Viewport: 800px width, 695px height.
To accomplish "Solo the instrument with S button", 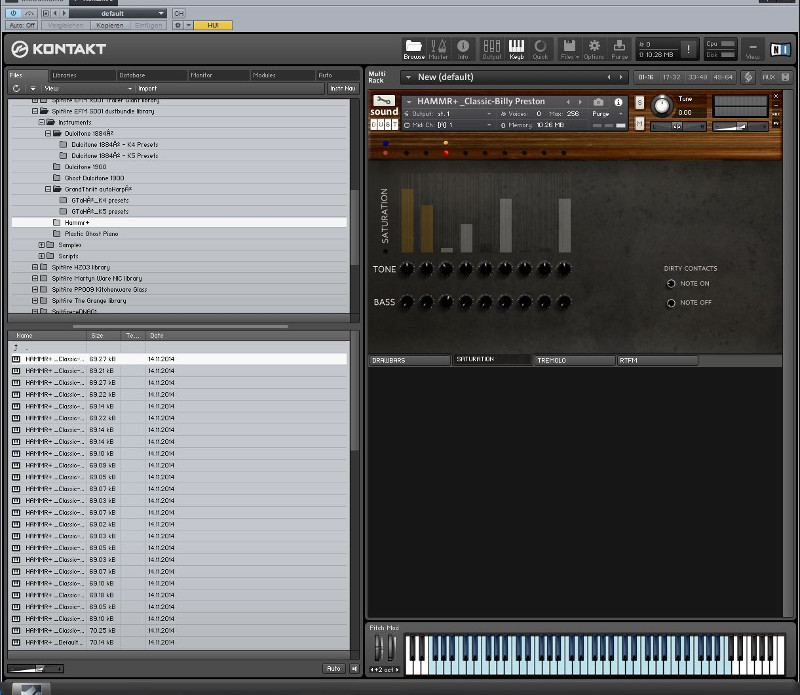I will [x=639, y=102].
